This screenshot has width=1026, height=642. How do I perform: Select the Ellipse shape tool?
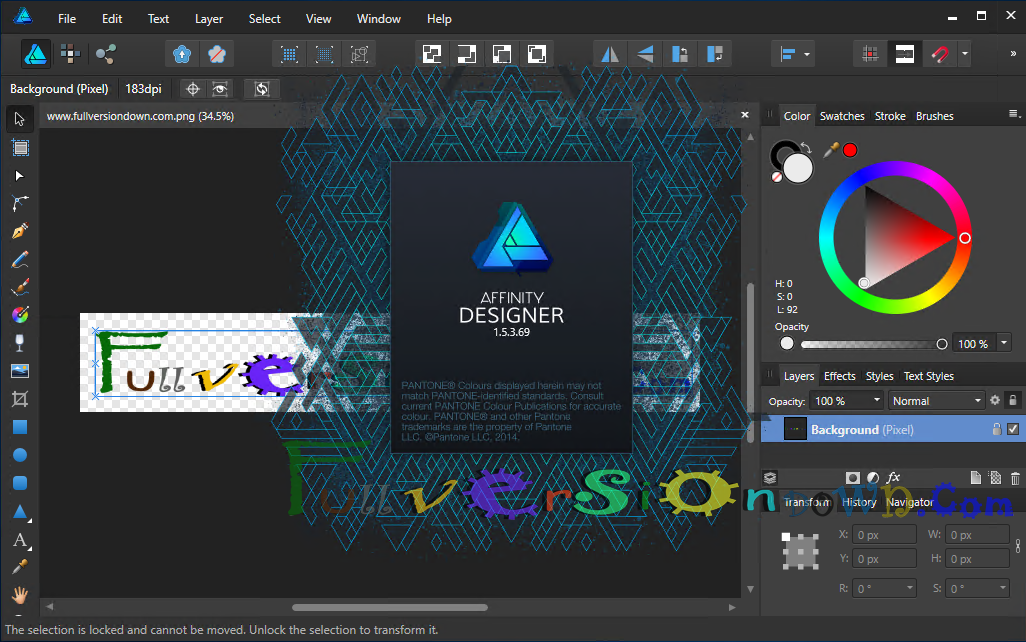tap(20, 455)
